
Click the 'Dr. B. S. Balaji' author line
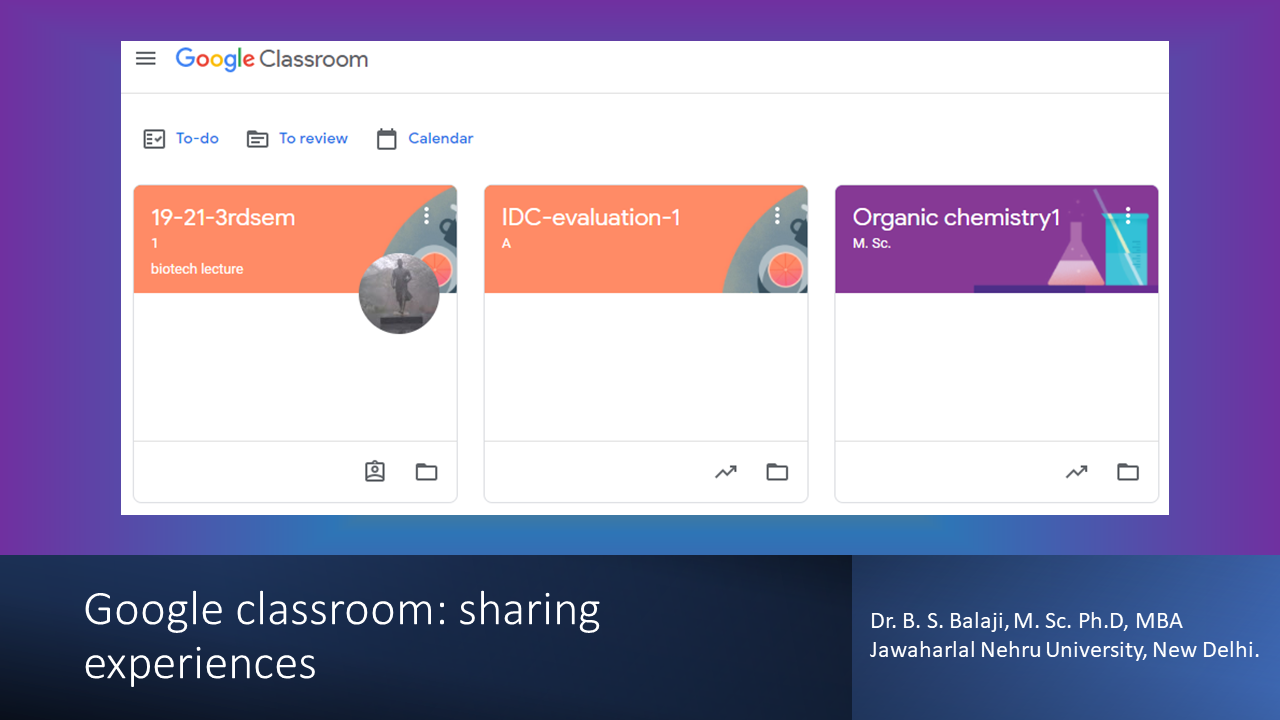coord(1026,621)
